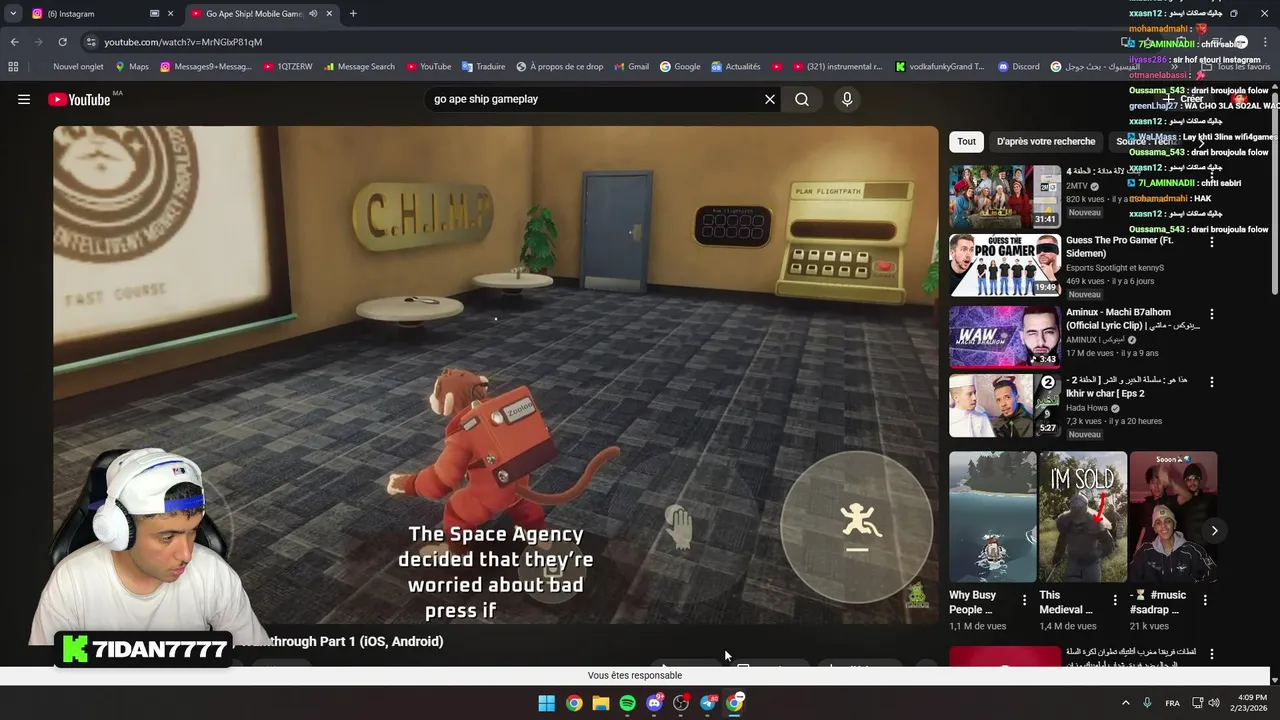The image size is (1280, 720).
Task: Go to YouTube home via logo
Action: click(79, 99)
